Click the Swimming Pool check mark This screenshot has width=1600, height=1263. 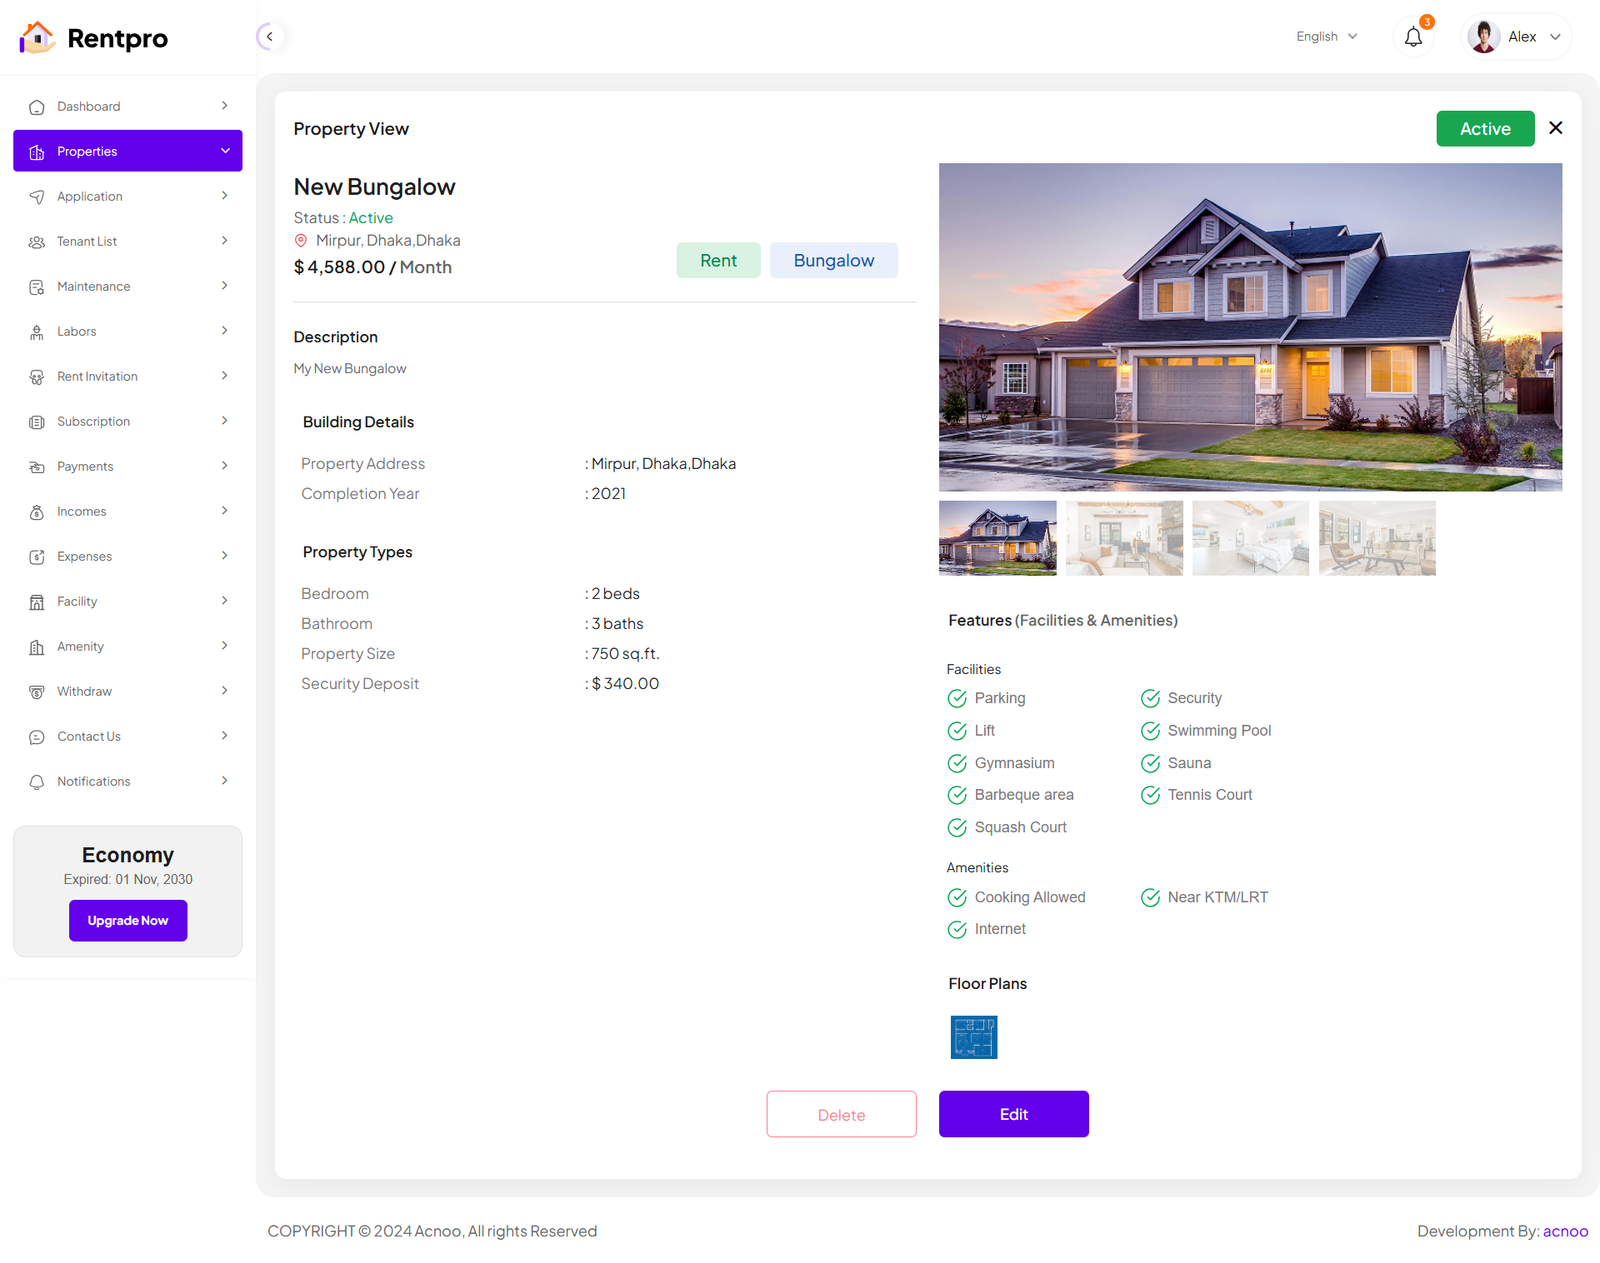tap(1150, 731)
